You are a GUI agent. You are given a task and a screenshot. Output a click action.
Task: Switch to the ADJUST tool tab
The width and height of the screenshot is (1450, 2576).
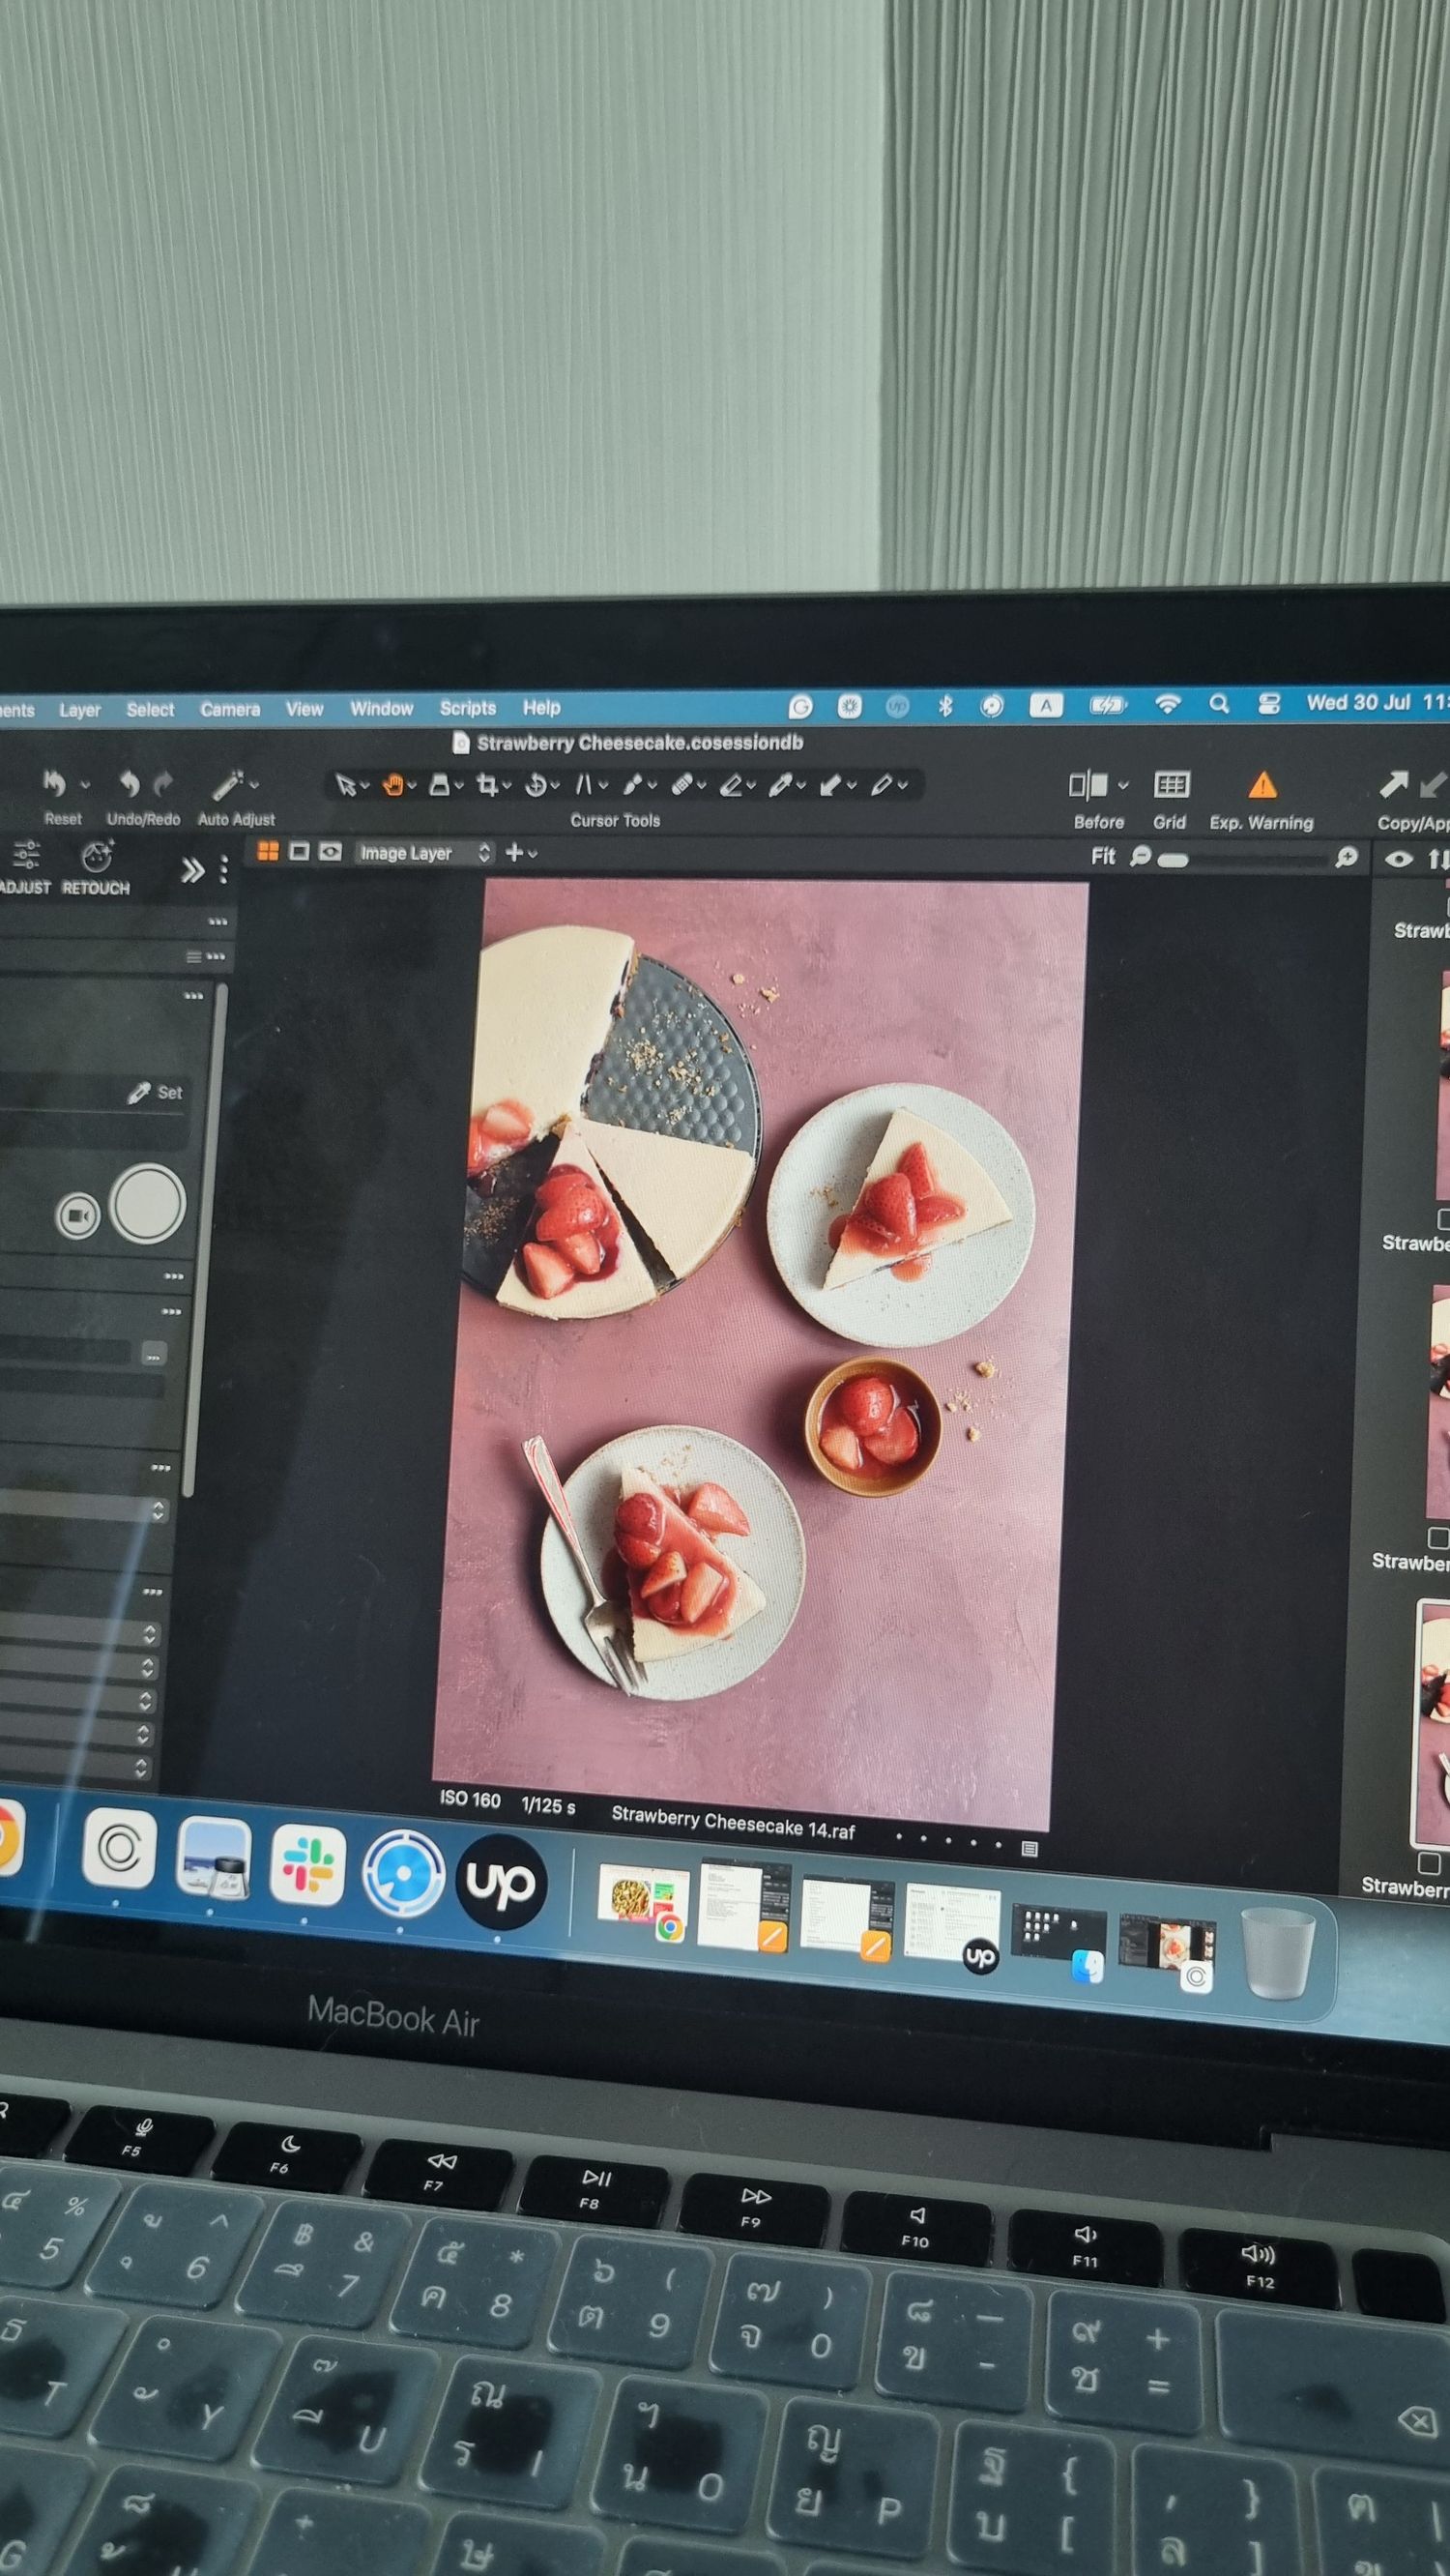click(25, 868)
